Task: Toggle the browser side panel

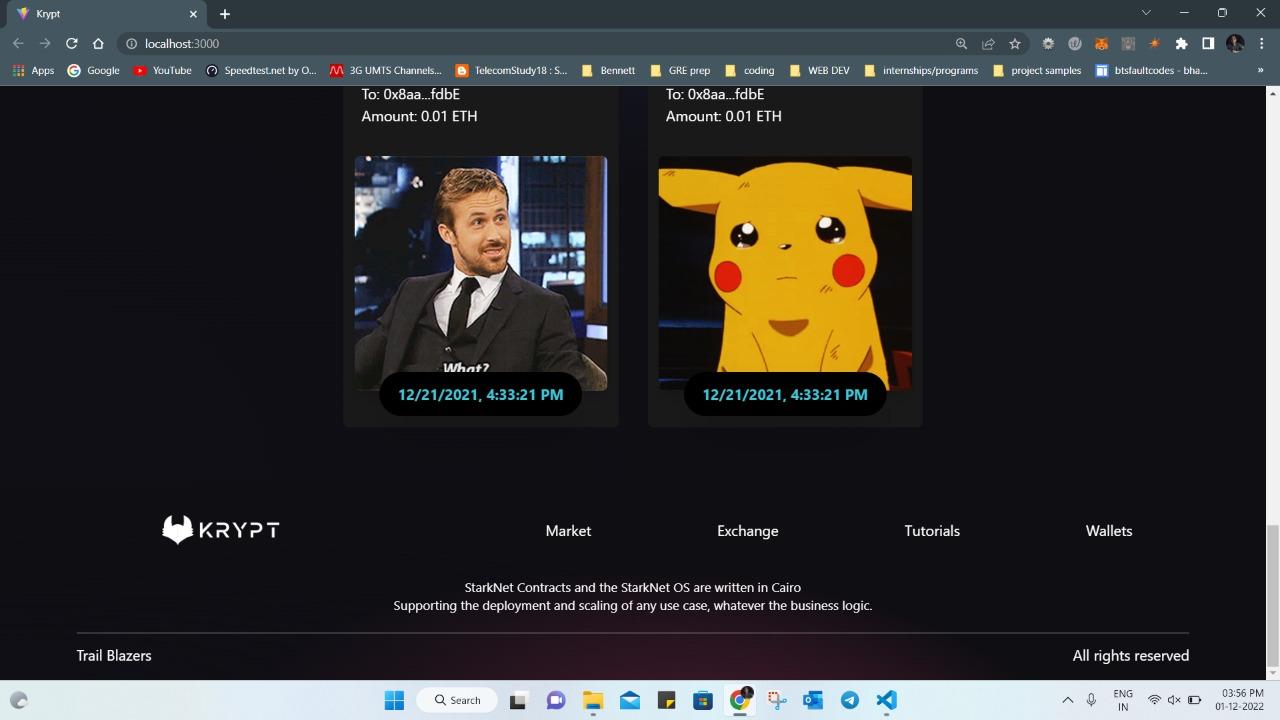Action: 1208,44
